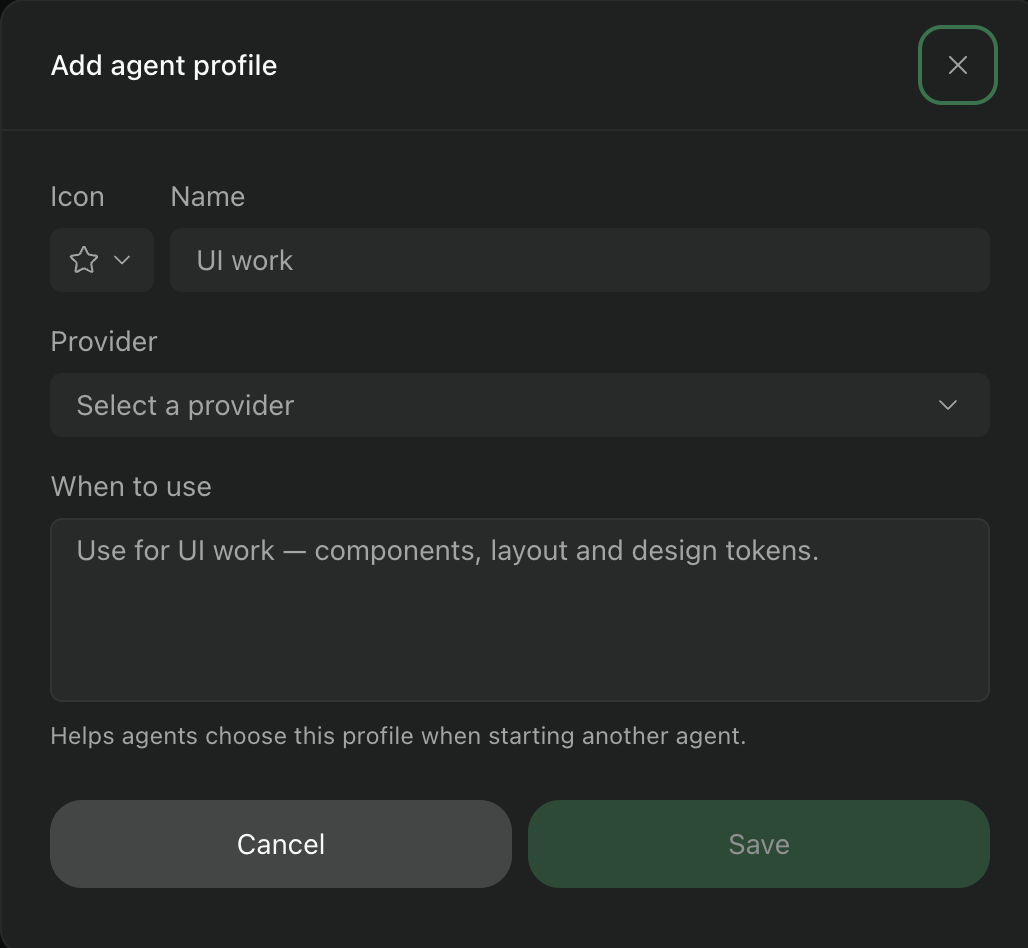The height and width of the screenshot is (948, 1028).
Task: Open the star icon picker dropdown
Action: (x=102, y=260)
